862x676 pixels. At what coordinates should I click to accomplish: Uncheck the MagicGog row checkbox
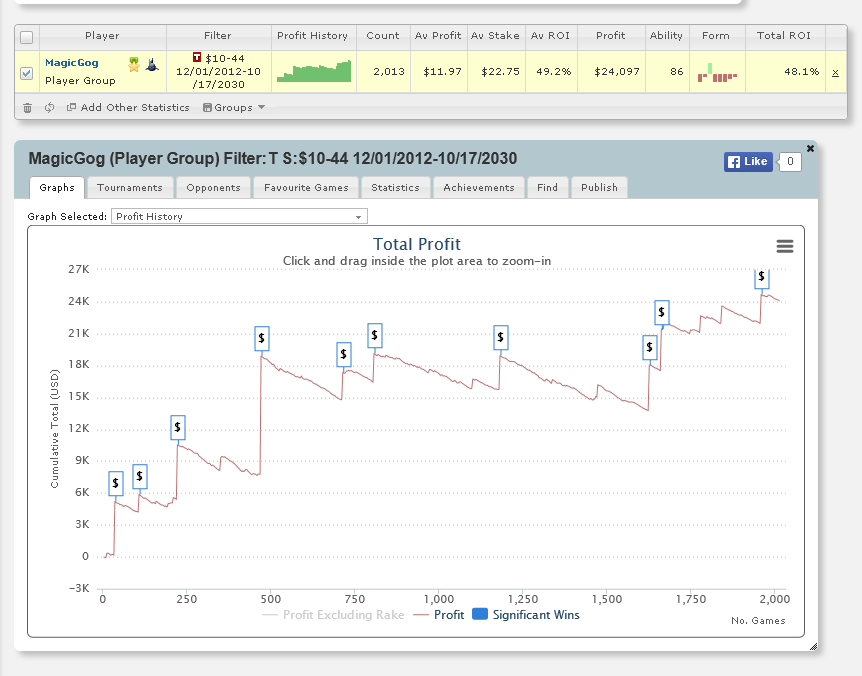(x=26, y=73)
